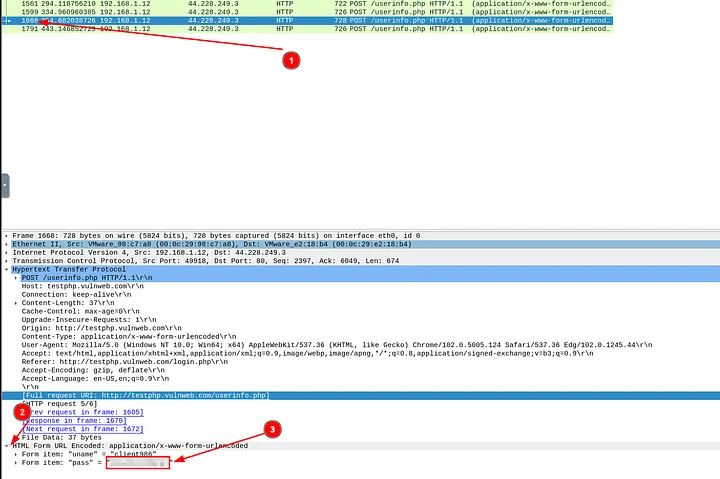Expand the Form item "uname" entry
The width and height of the screenshot is (720, 479).
16,455
